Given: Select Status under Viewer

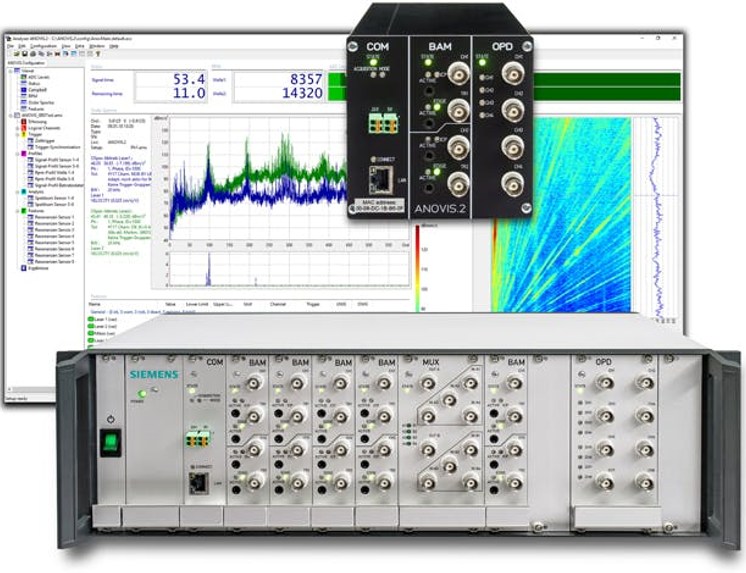Looking at the screenshot, I should pos(34,83).
